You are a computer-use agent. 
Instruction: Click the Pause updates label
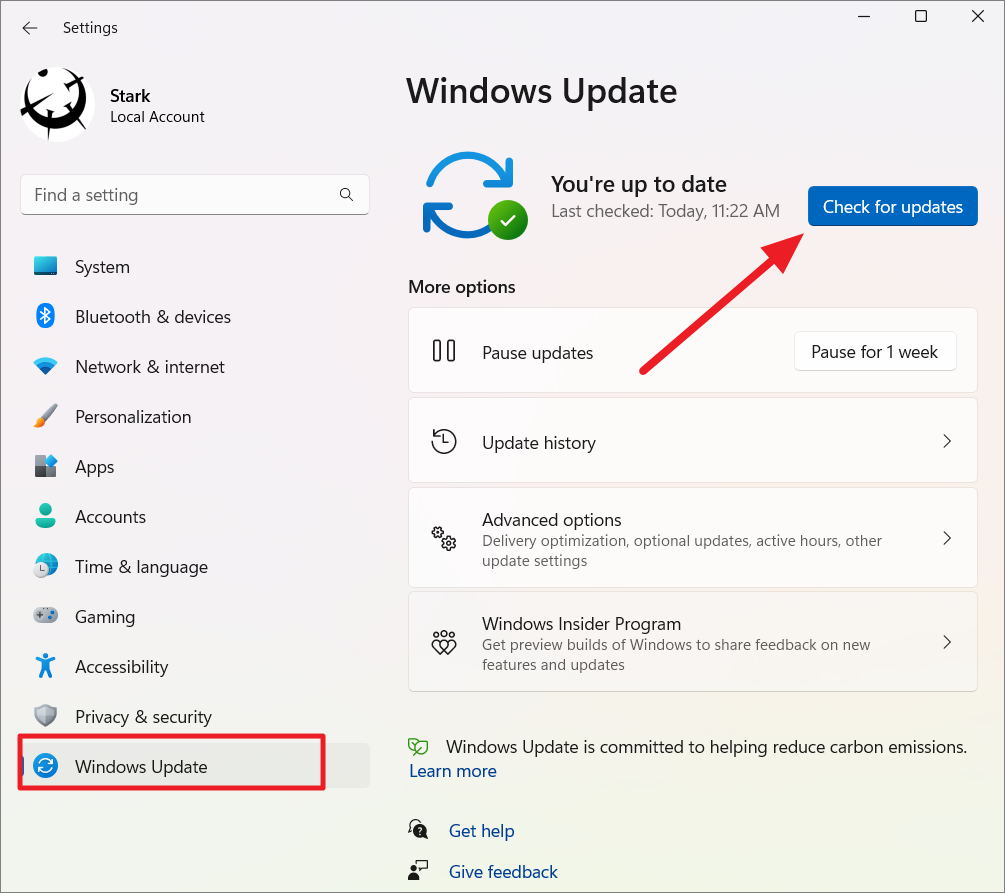pos(537,353)
